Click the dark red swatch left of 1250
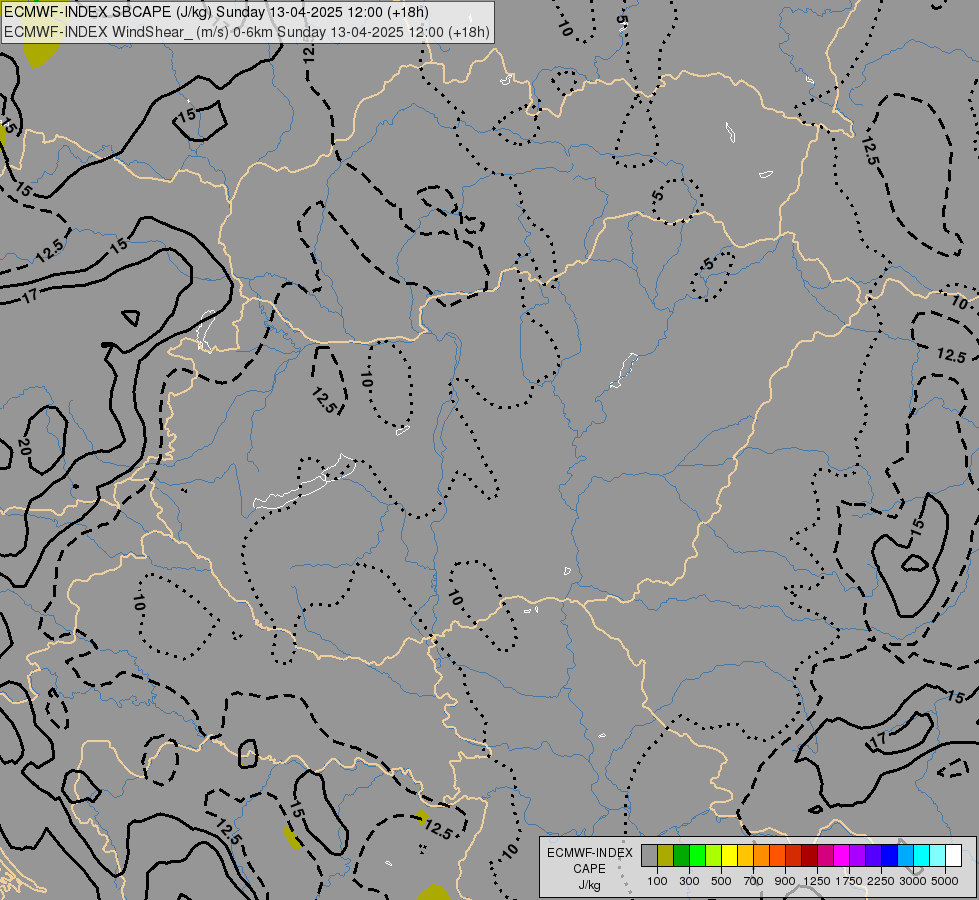The width and height of the screenshot is (979, 900). tap(809, 856)
